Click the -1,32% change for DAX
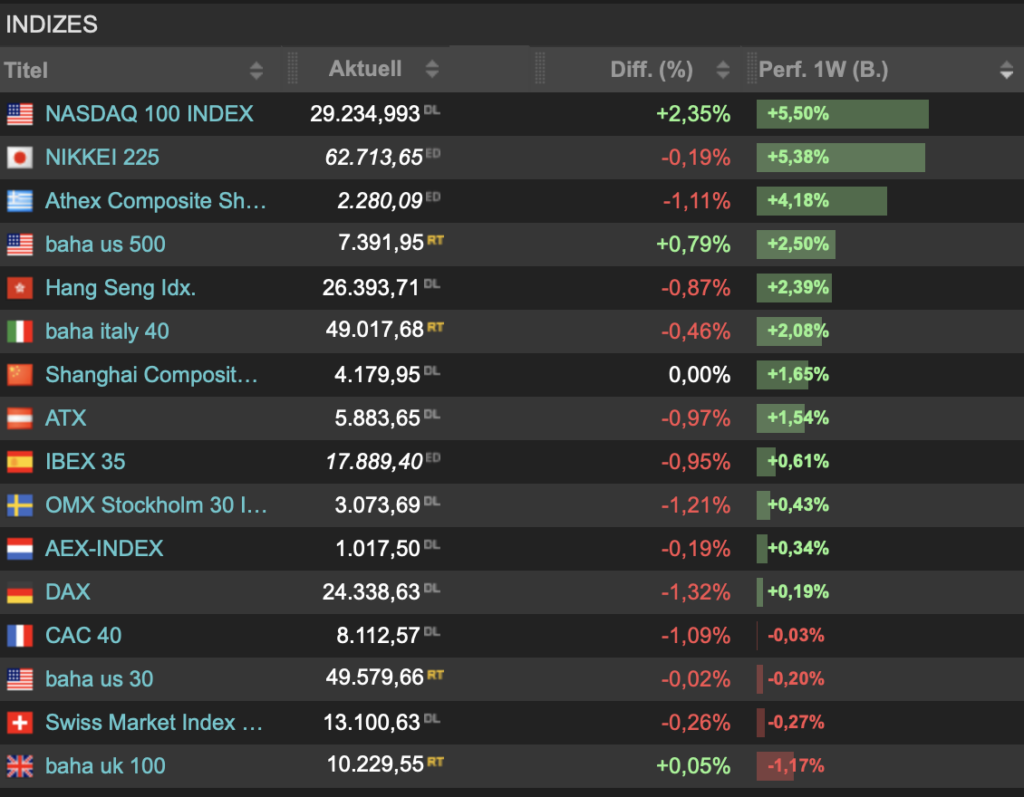The image size is (1024, 797). click(x=696, y=593)
